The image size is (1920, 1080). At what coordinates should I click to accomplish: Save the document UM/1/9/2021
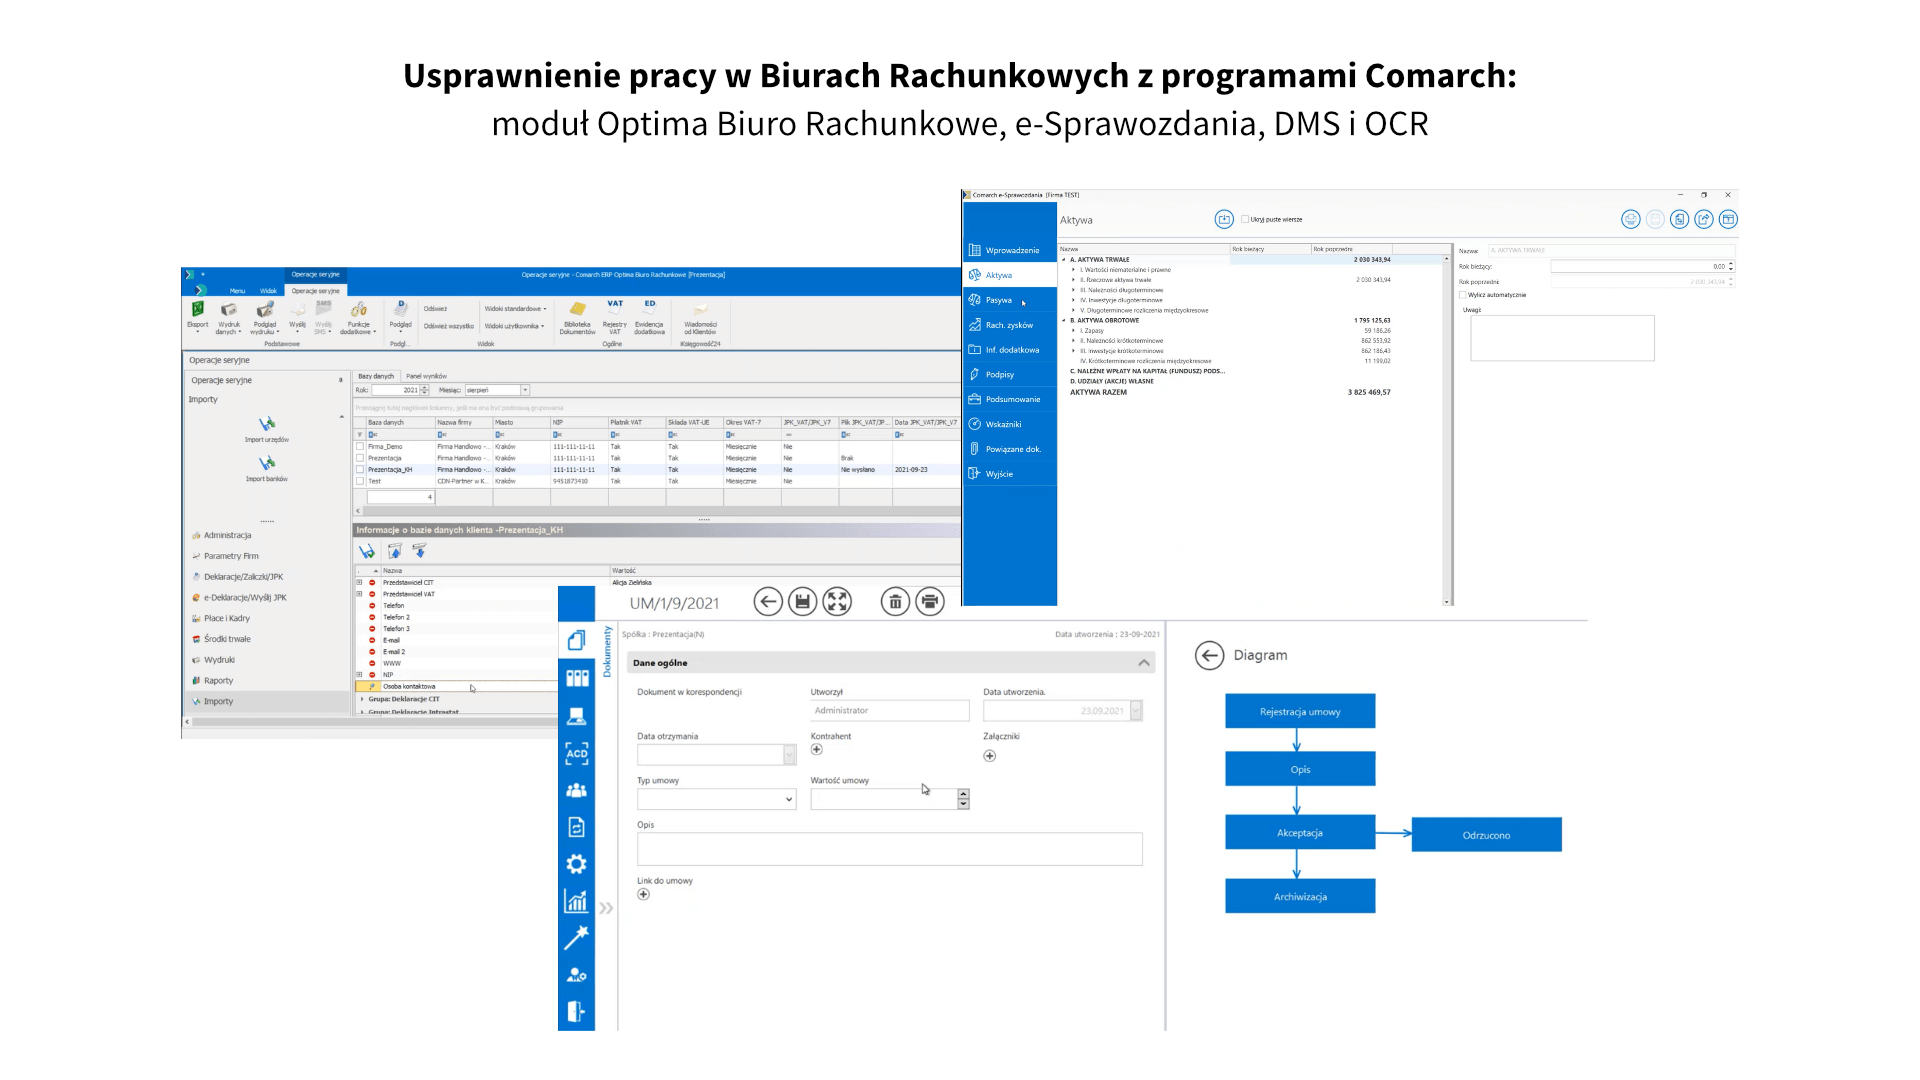click(x=803, y=602)
